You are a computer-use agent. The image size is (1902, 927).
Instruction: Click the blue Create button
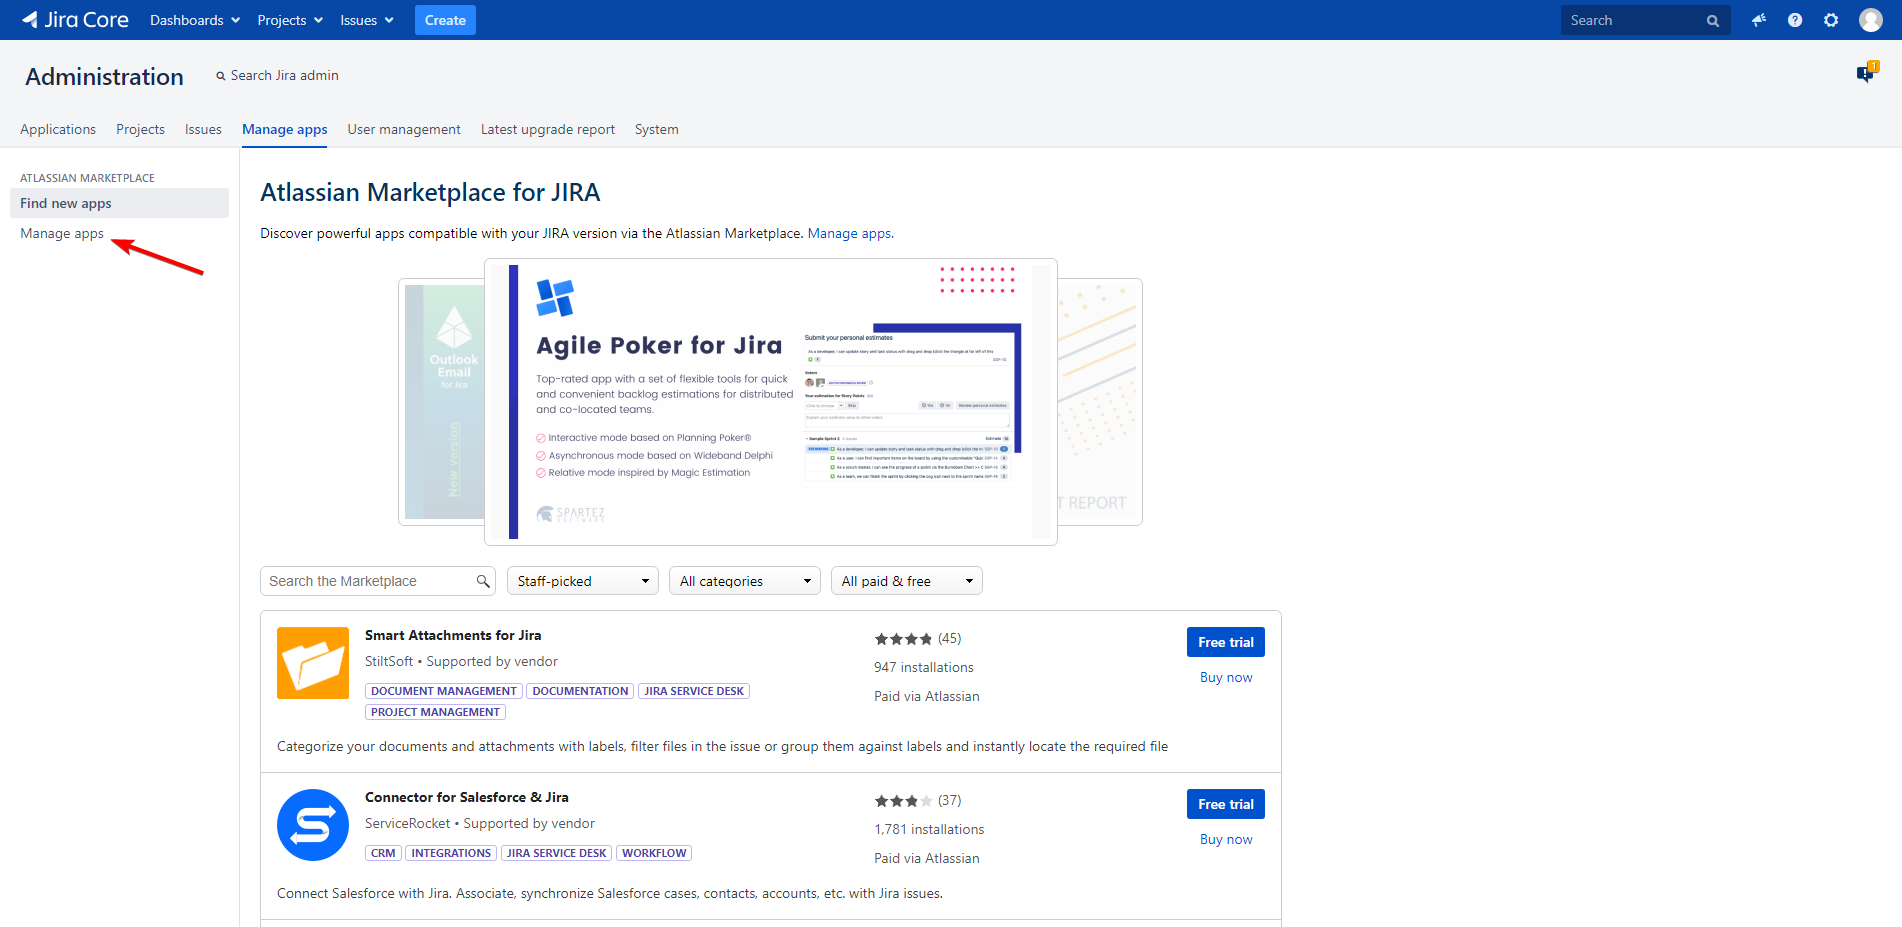[x=445, y=20]
